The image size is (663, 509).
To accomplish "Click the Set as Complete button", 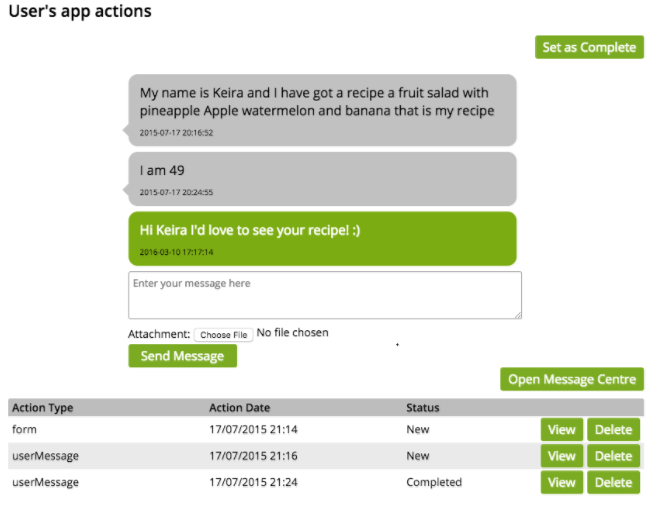I will pos(589,47).
